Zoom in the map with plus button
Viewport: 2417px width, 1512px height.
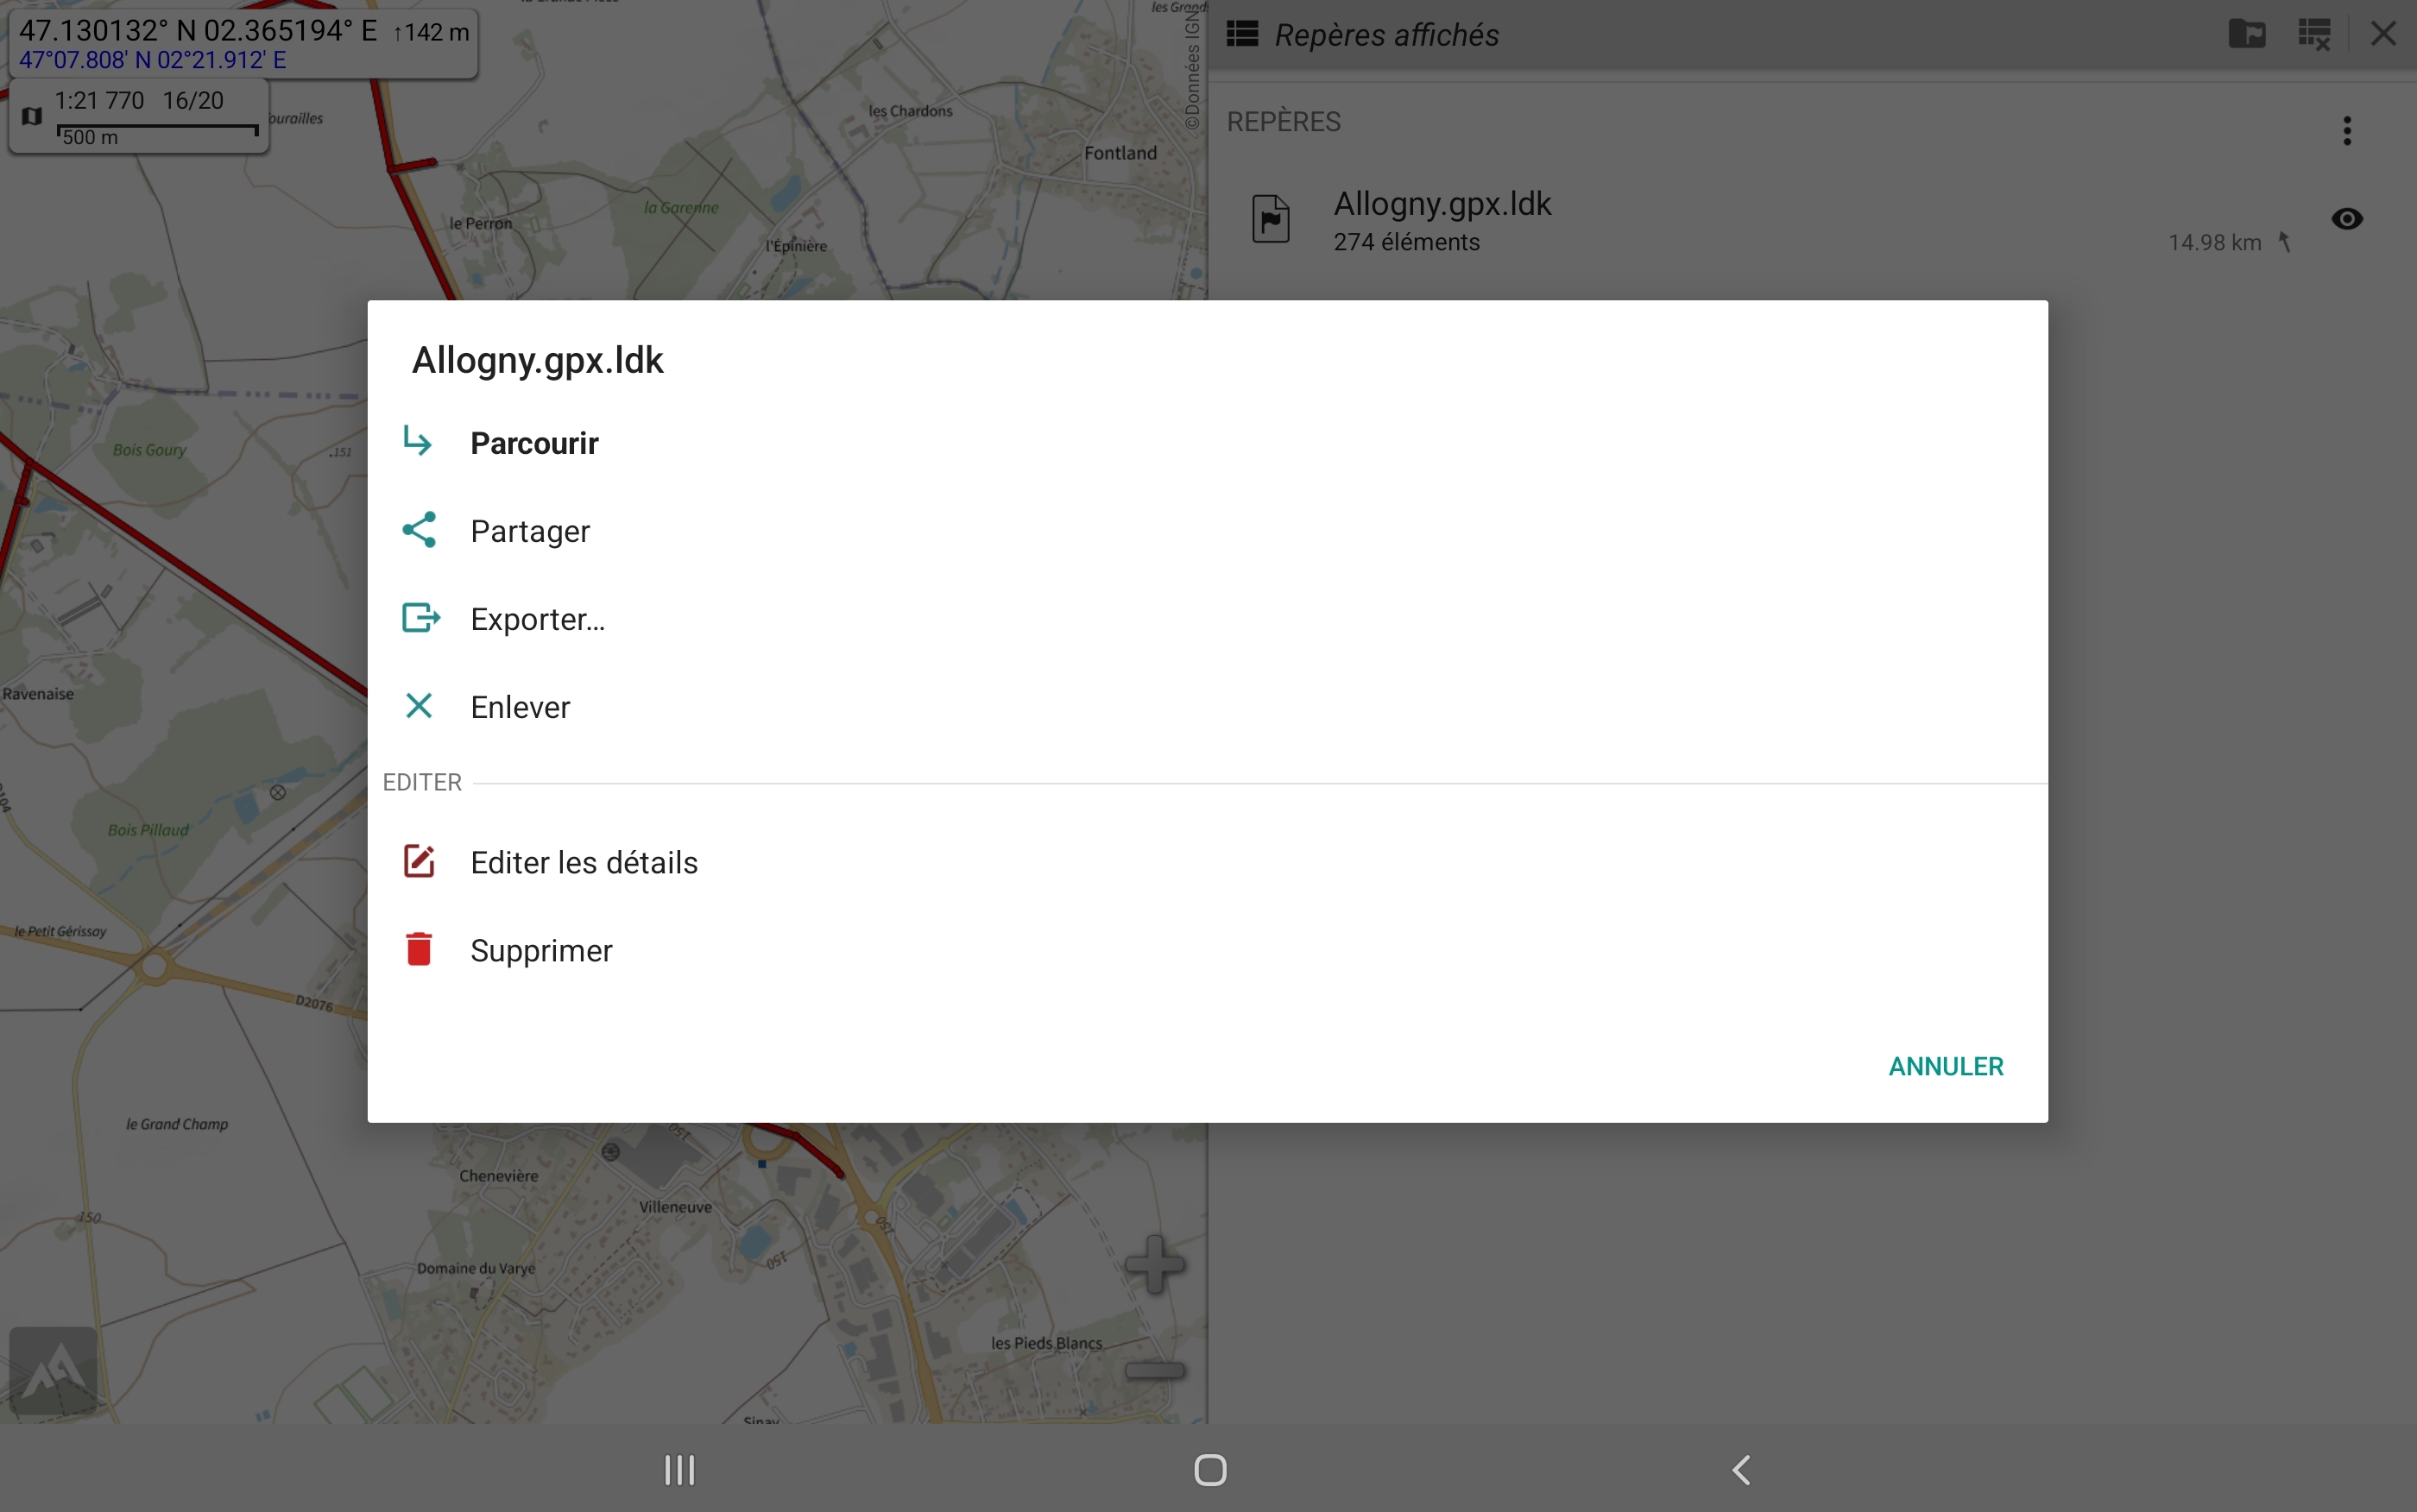(x=1155, y=1265)
